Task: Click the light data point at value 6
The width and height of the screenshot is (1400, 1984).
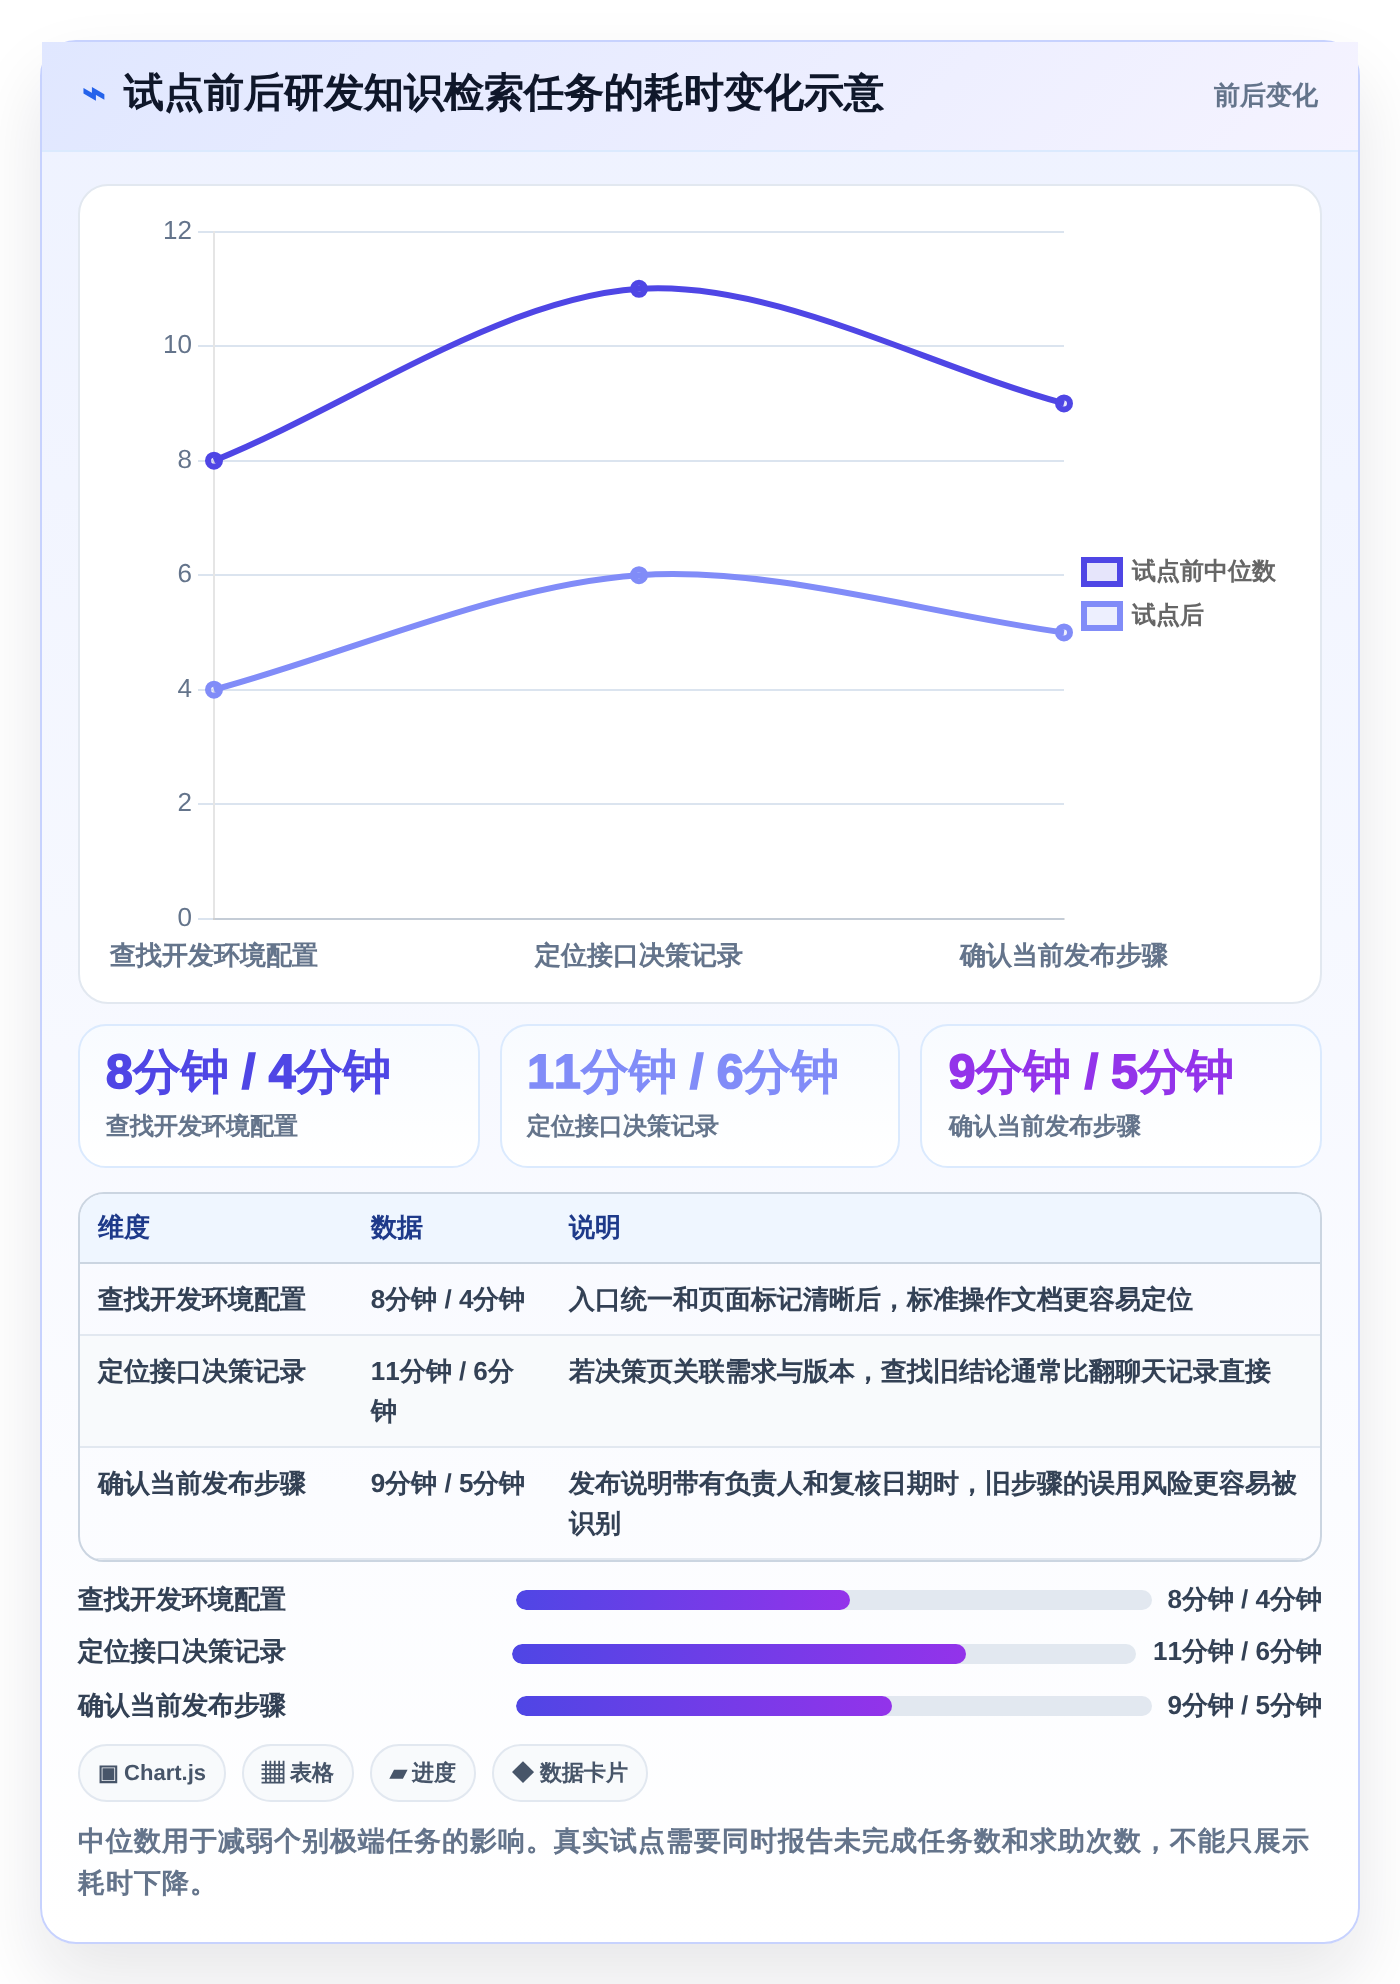Action: [639, 575]
